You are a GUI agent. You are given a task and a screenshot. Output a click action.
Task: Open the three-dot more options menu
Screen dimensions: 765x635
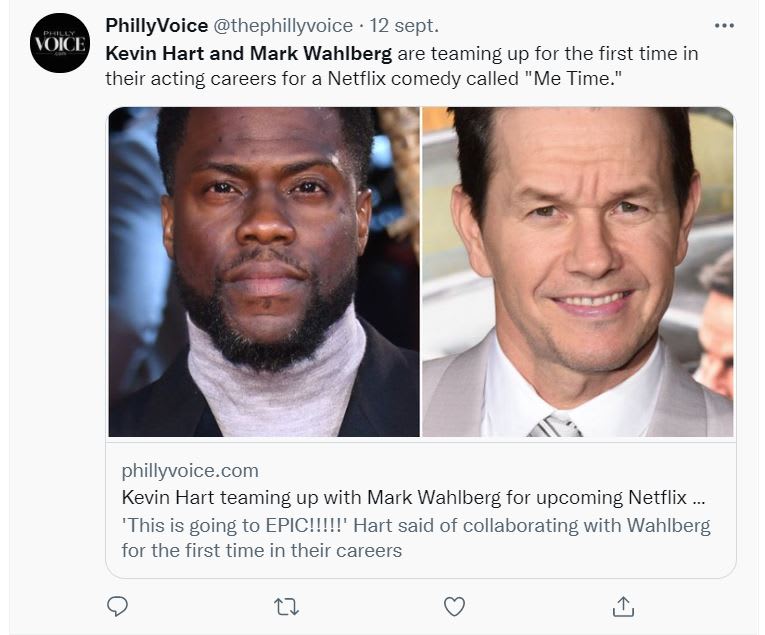pyautogui.click(x=724, y=25)
